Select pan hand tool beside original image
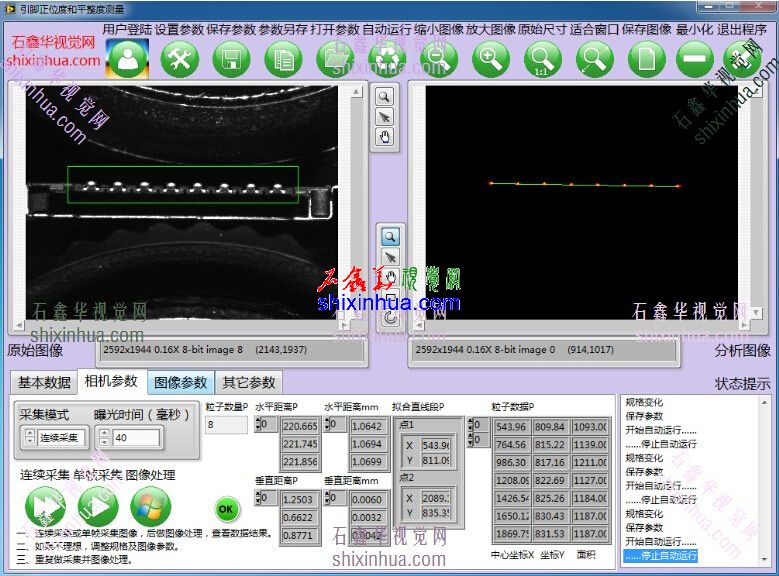 384,137
